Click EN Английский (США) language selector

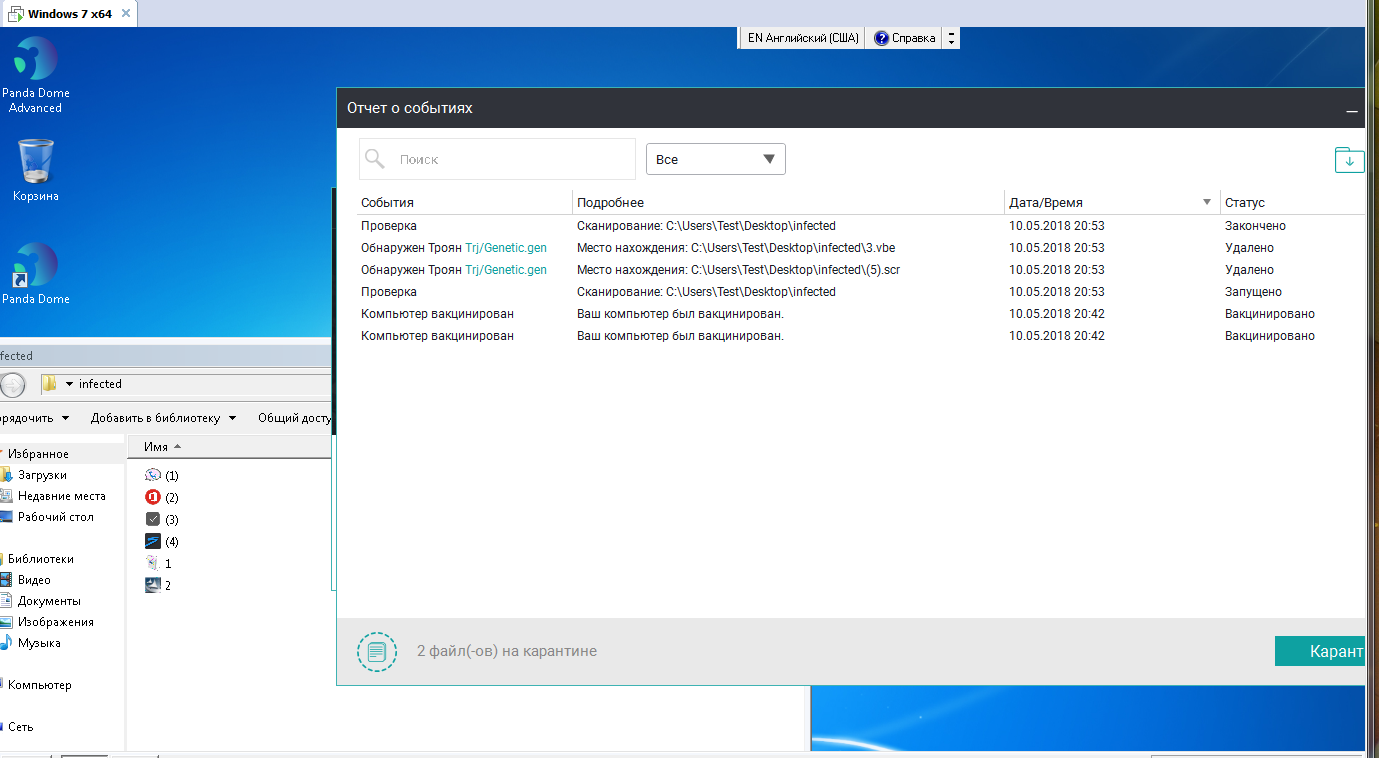[802, 38]
